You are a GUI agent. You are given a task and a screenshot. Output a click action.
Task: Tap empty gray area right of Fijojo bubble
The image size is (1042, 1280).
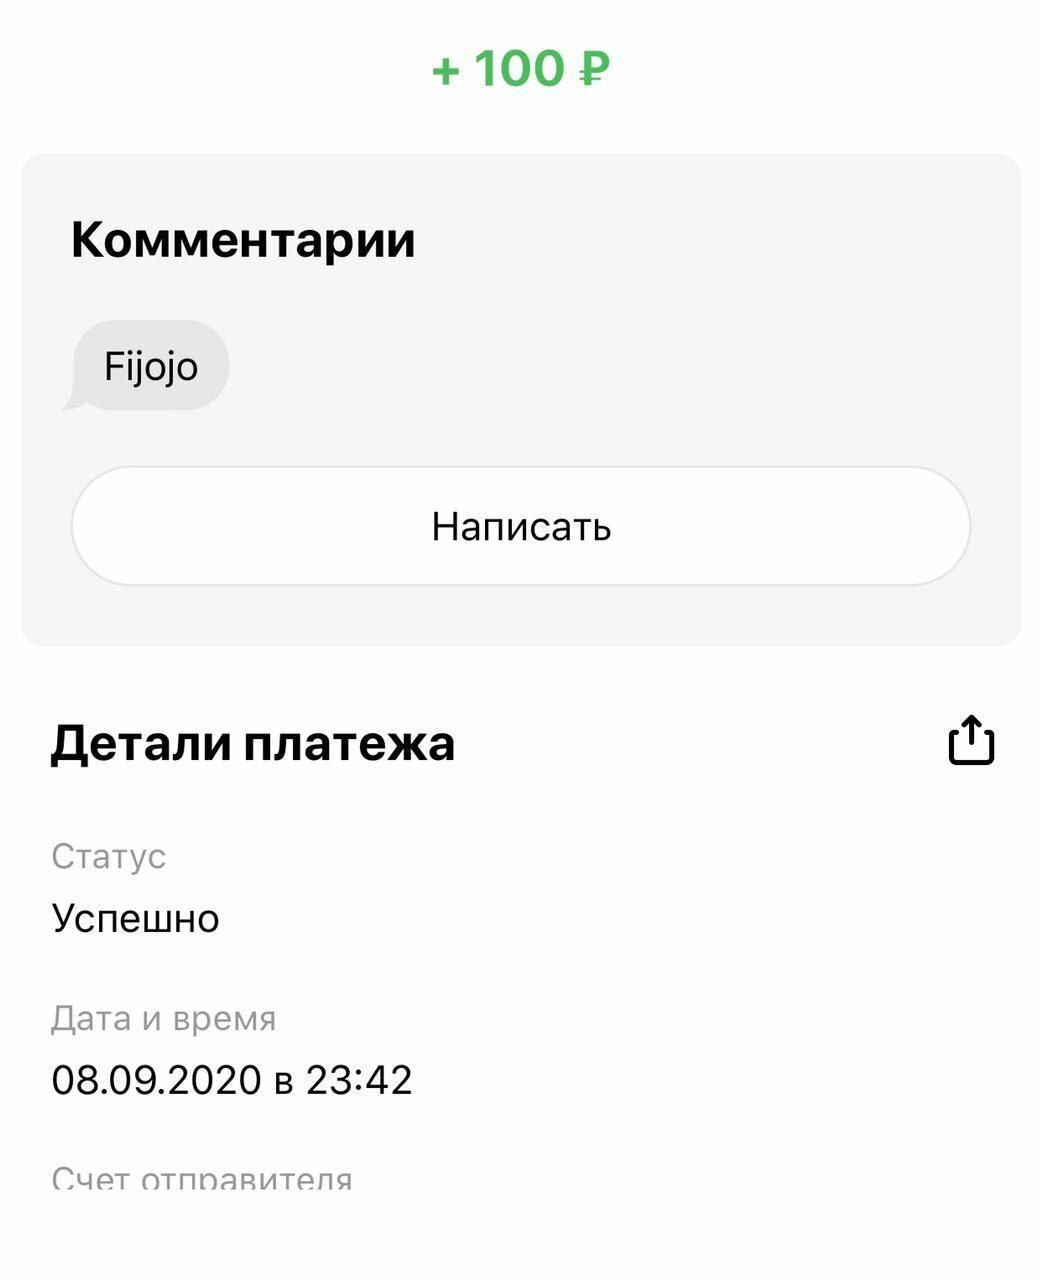[x=600, y=366]
